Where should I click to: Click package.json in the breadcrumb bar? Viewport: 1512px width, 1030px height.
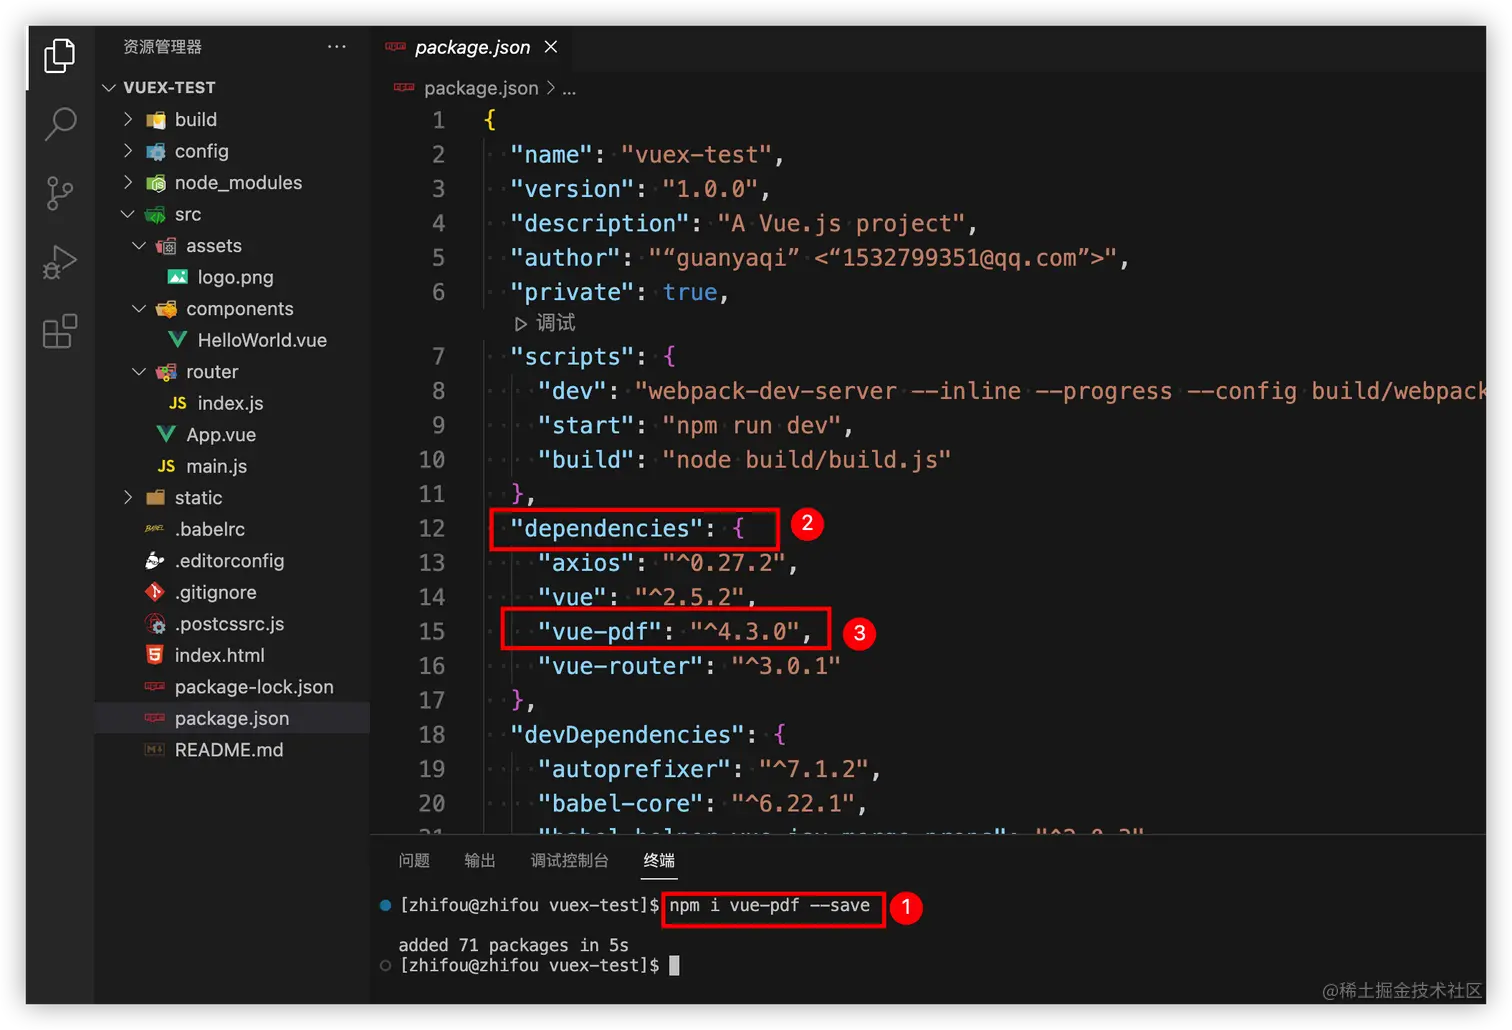pyautogui.click(x=481, y=88)
